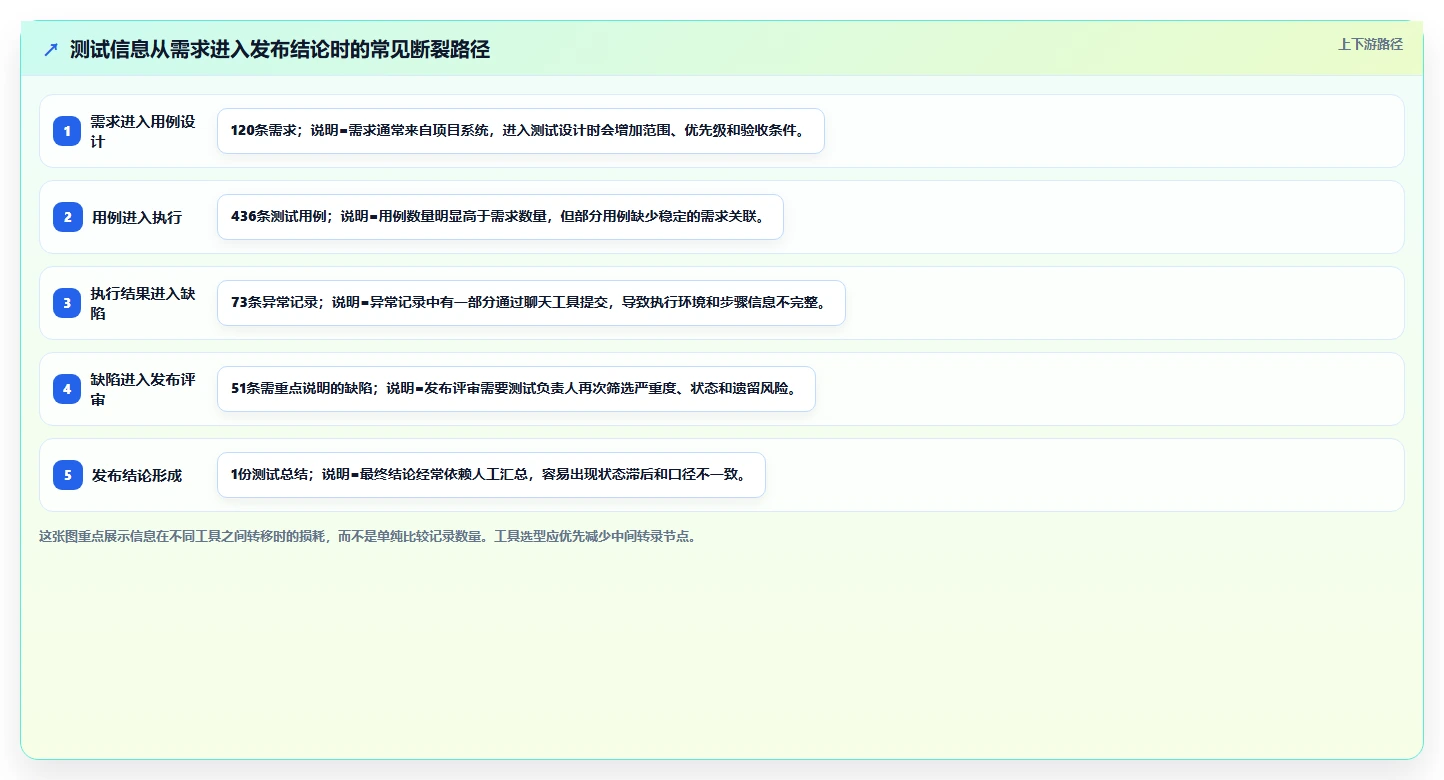Image resolution: width=1444 pixels, height=780 pixels.
Task: Select step badge number 2
Action: tap(68, 217)
